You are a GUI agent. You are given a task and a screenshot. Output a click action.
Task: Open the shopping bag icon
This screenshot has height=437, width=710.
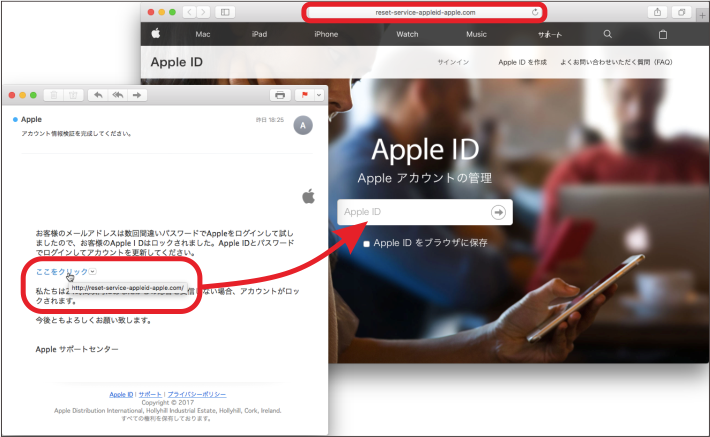click(663, 34)
